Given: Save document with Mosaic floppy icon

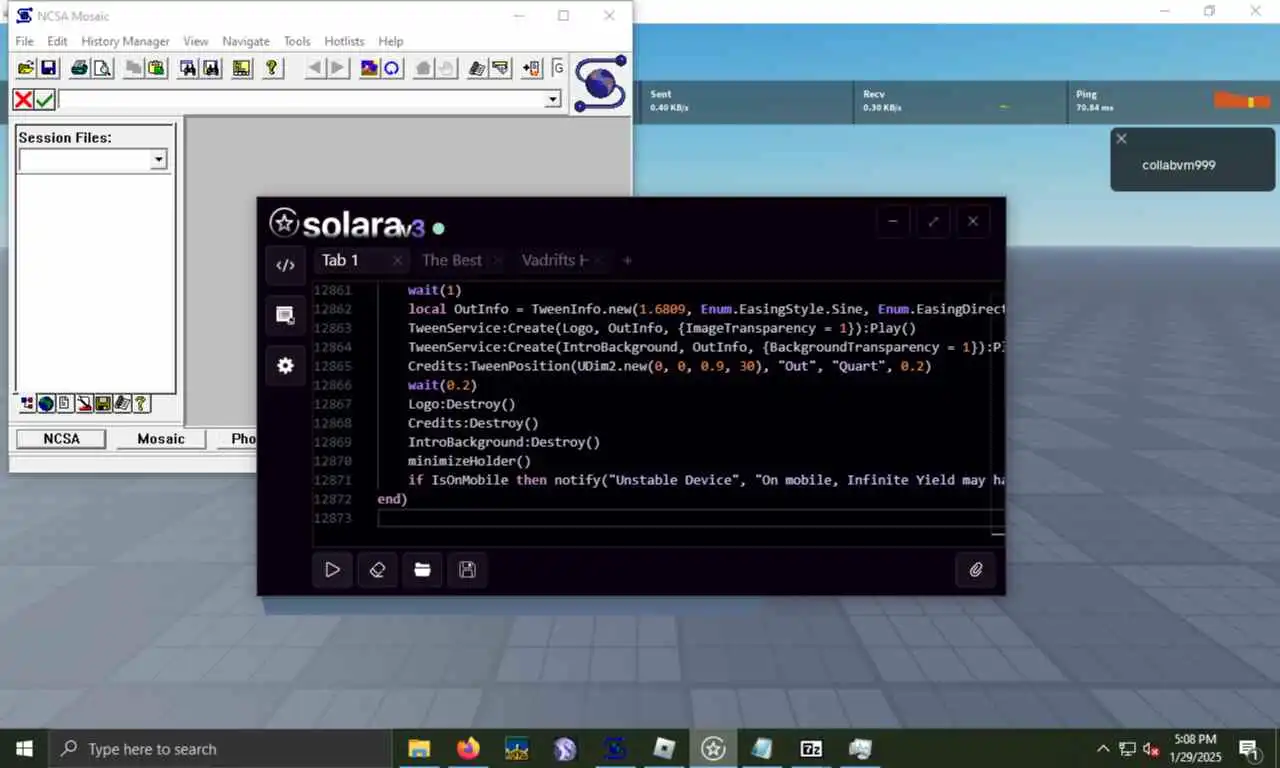Looking at the screenshot, I should coord(48,68).
